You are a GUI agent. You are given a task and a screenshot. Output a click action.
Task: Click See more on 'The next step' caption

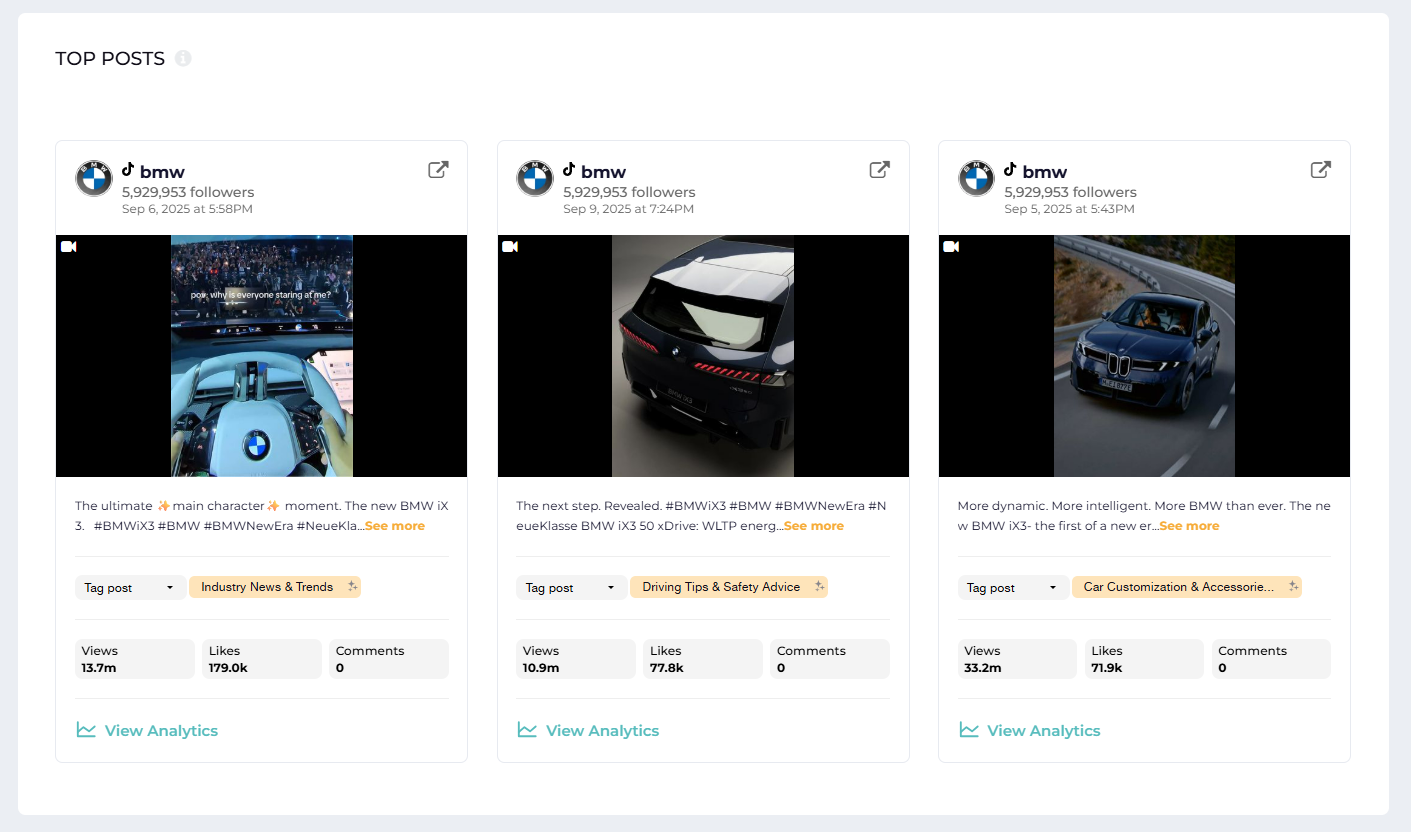(814, 526)
